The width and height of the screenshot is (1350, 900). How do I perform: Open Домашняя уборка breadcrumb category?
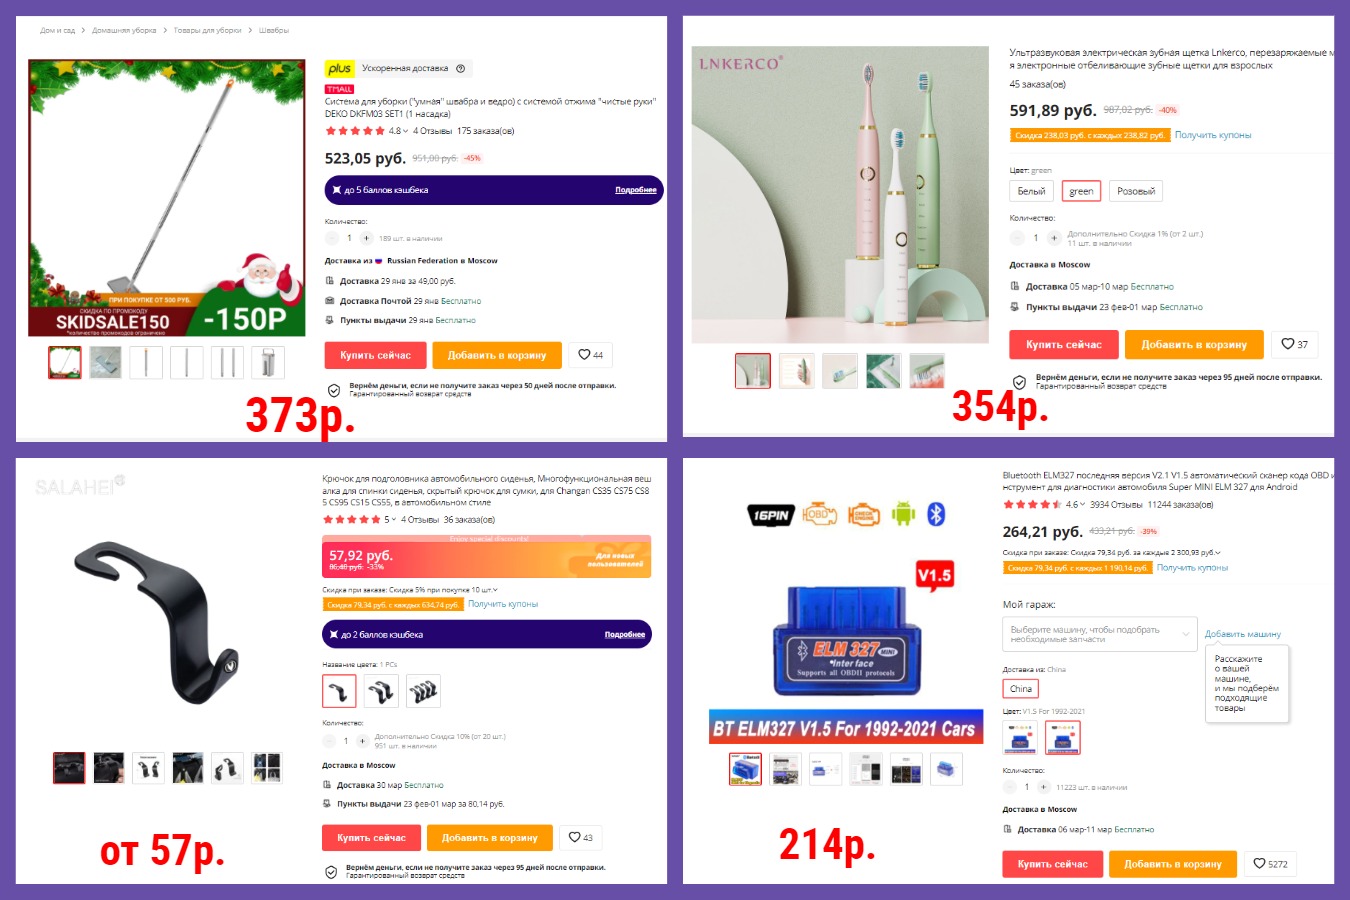point(124,30)
